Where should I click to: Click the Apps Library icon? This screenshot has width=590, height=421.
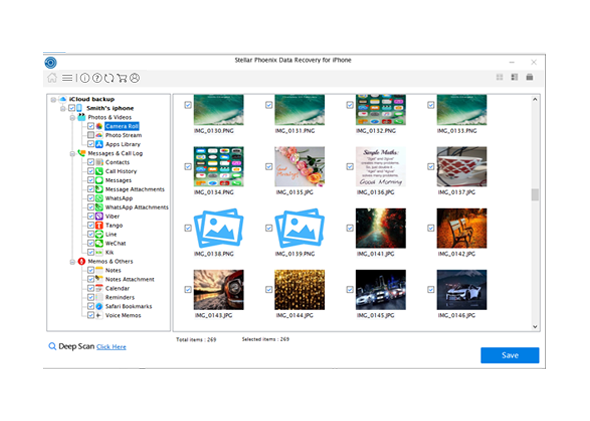tap(99, 144)
